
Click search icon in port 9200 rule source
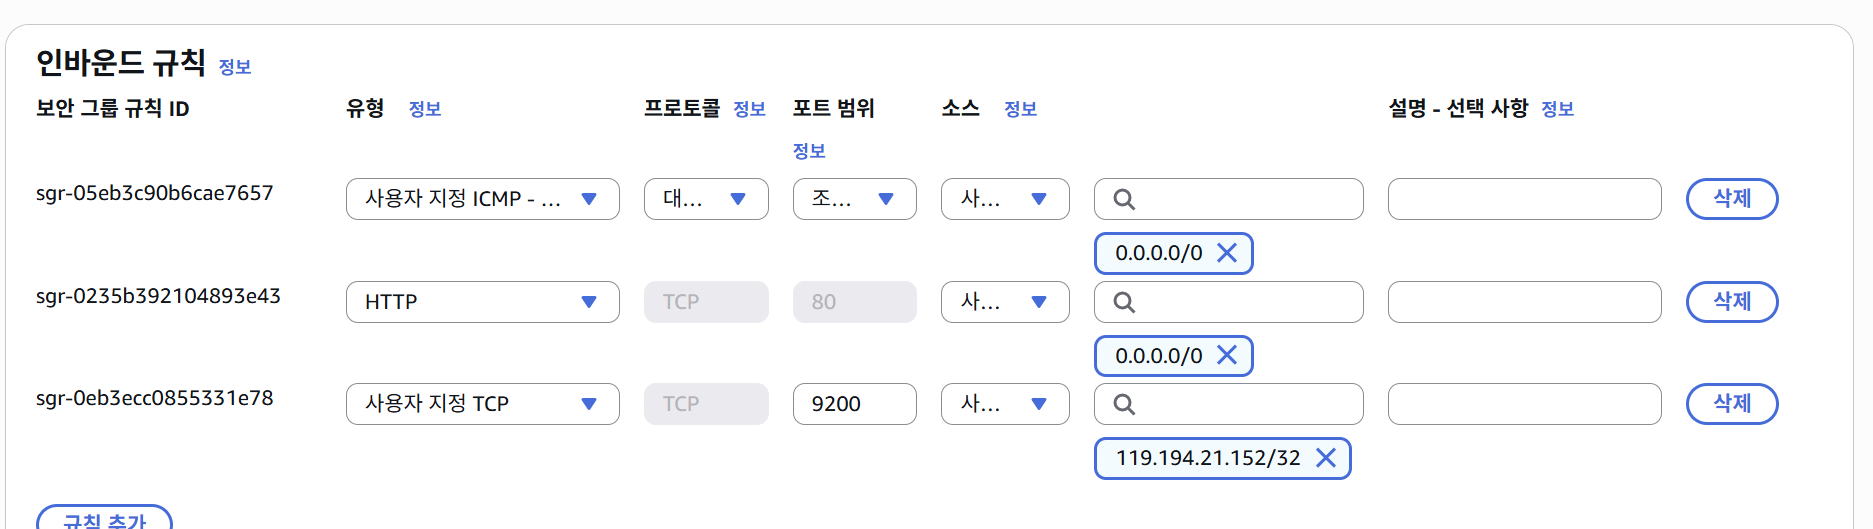pyautogui.click(x=1124, y=404)
